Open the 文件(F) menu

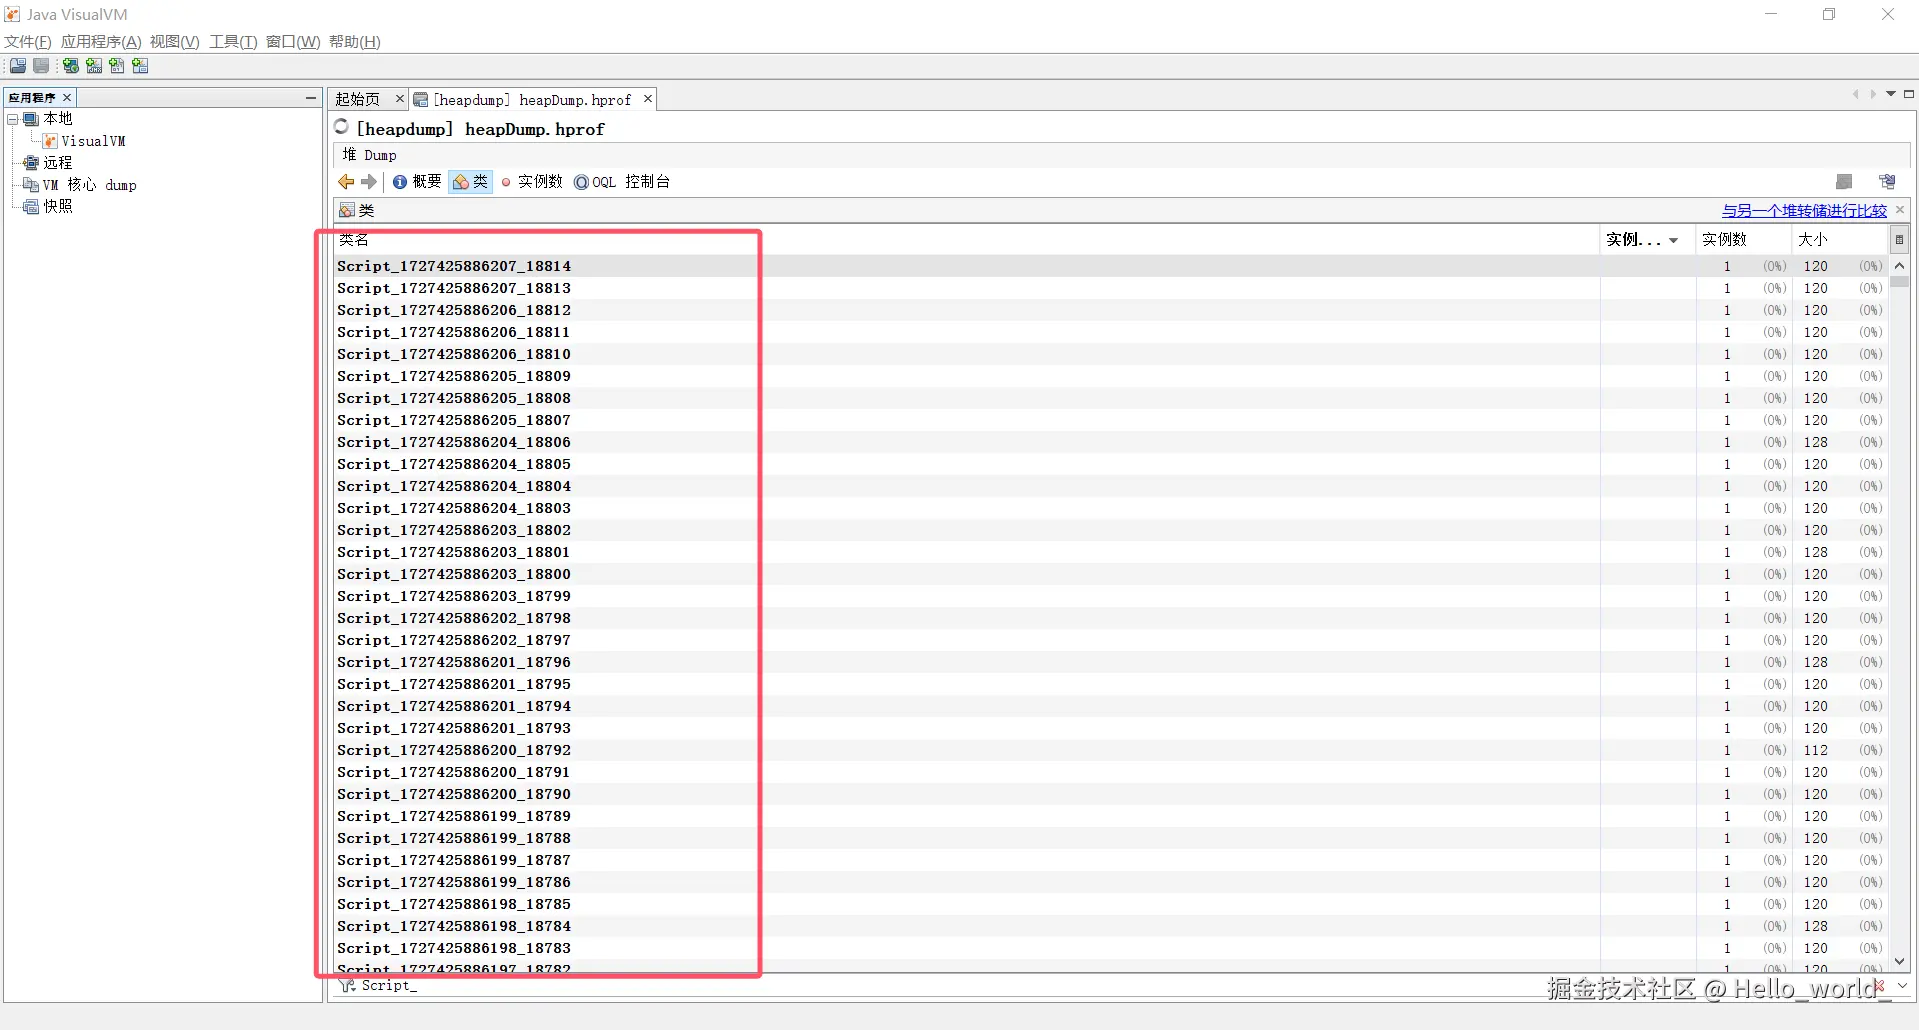pyautogui.click(x=28, y=42)
